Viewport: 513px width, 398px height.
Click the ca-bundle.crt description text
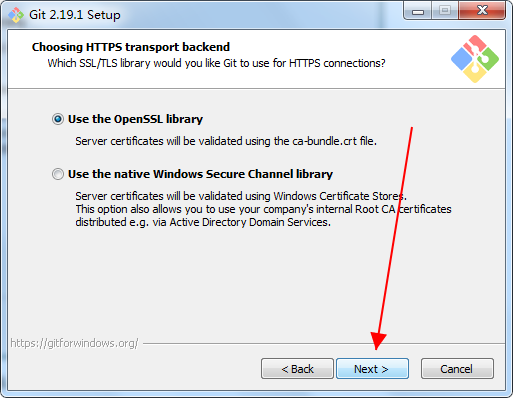(x=226, y=141)
